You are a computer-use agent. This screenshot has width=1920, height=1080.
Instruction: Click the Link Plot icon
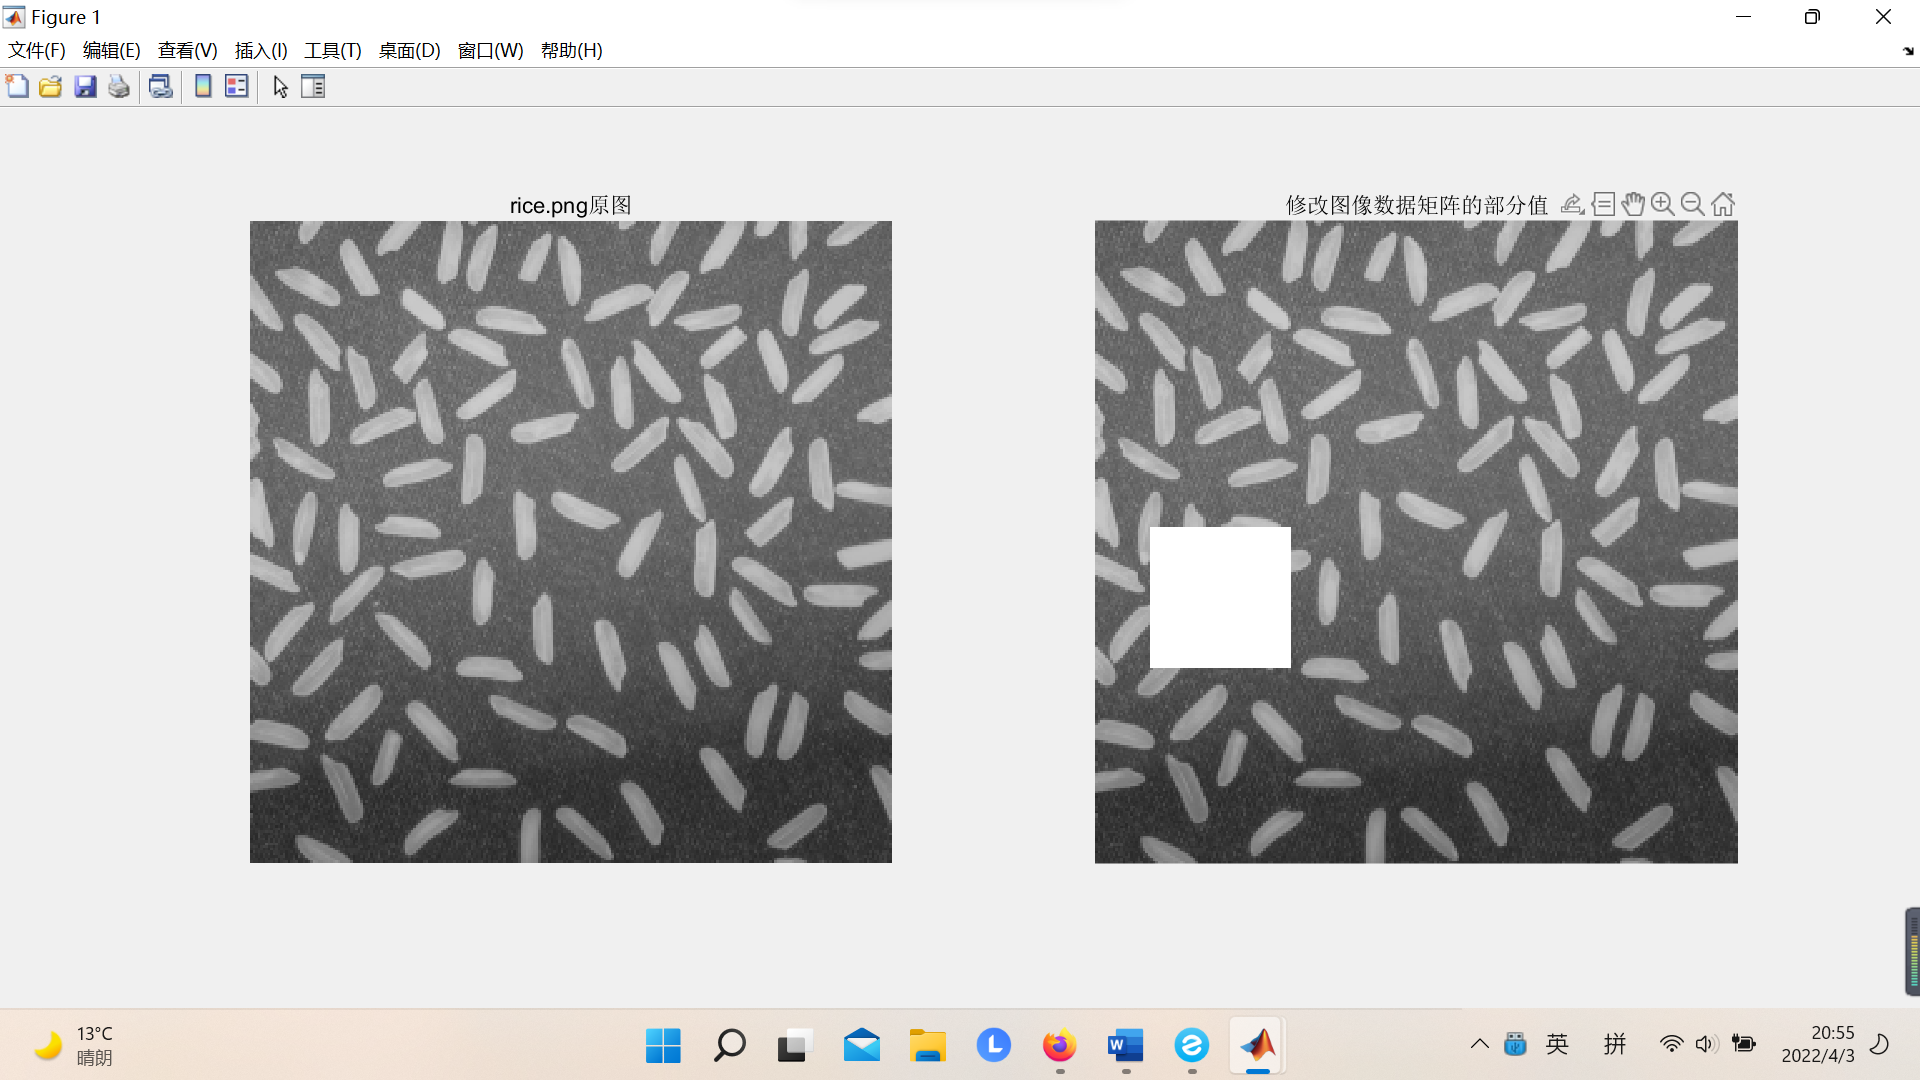pos(160,87)
